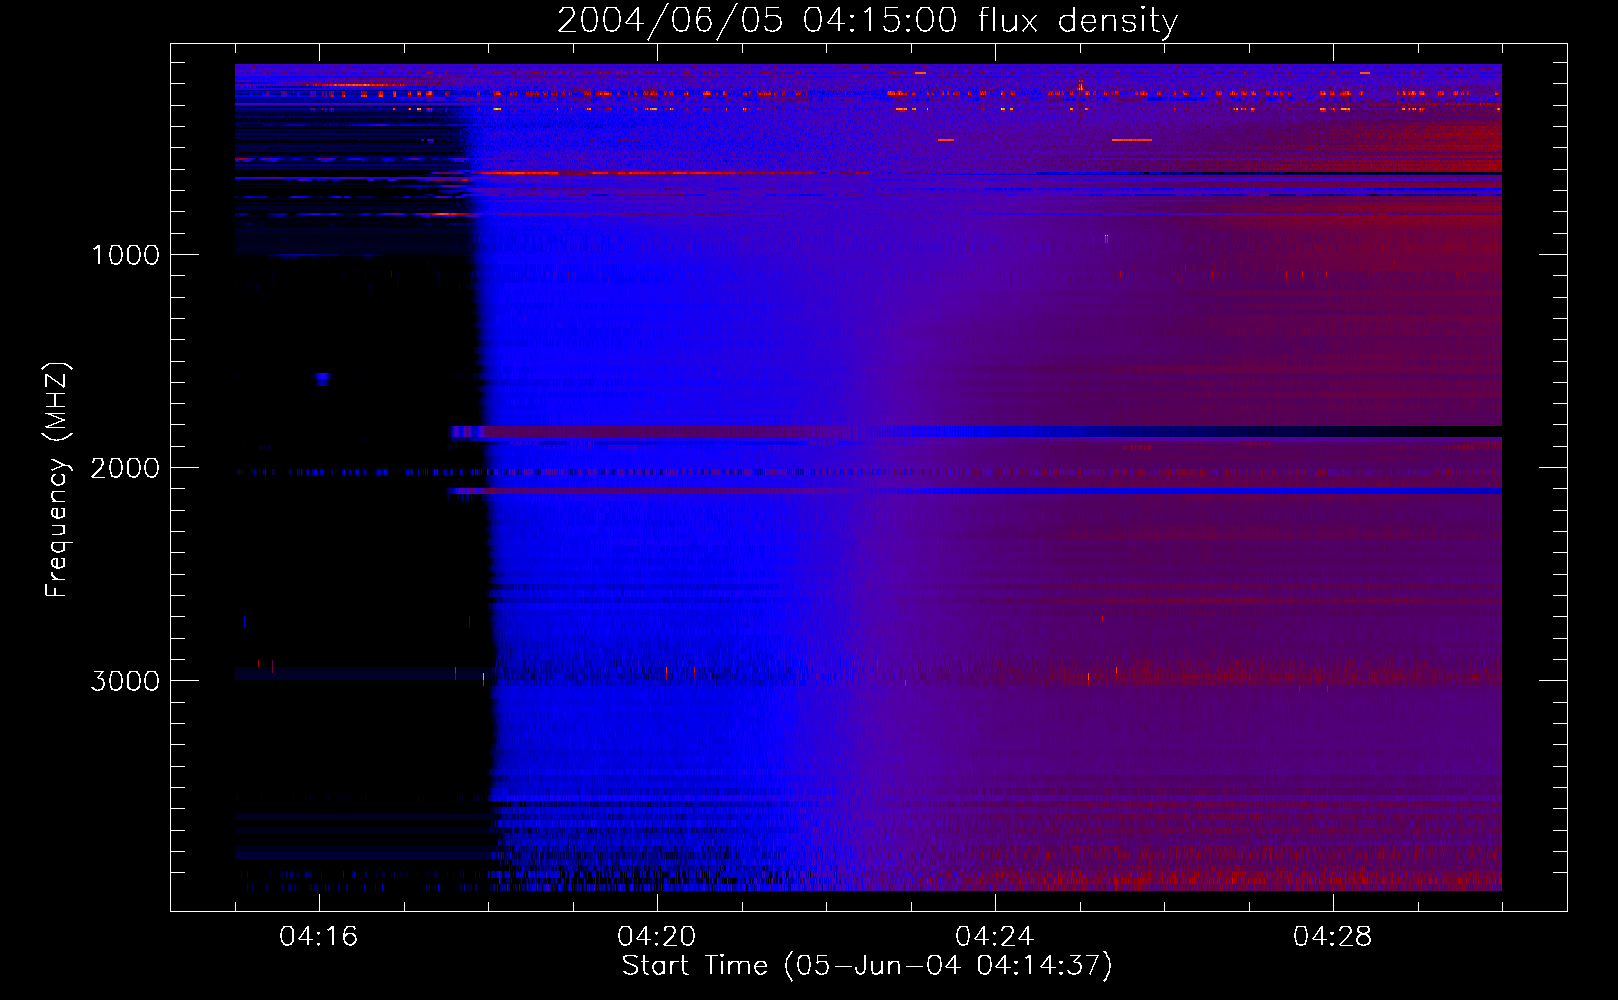Click the '1000' frequency tick label
Viewport: 1618px width, 1000px height.
pos(125,255)
